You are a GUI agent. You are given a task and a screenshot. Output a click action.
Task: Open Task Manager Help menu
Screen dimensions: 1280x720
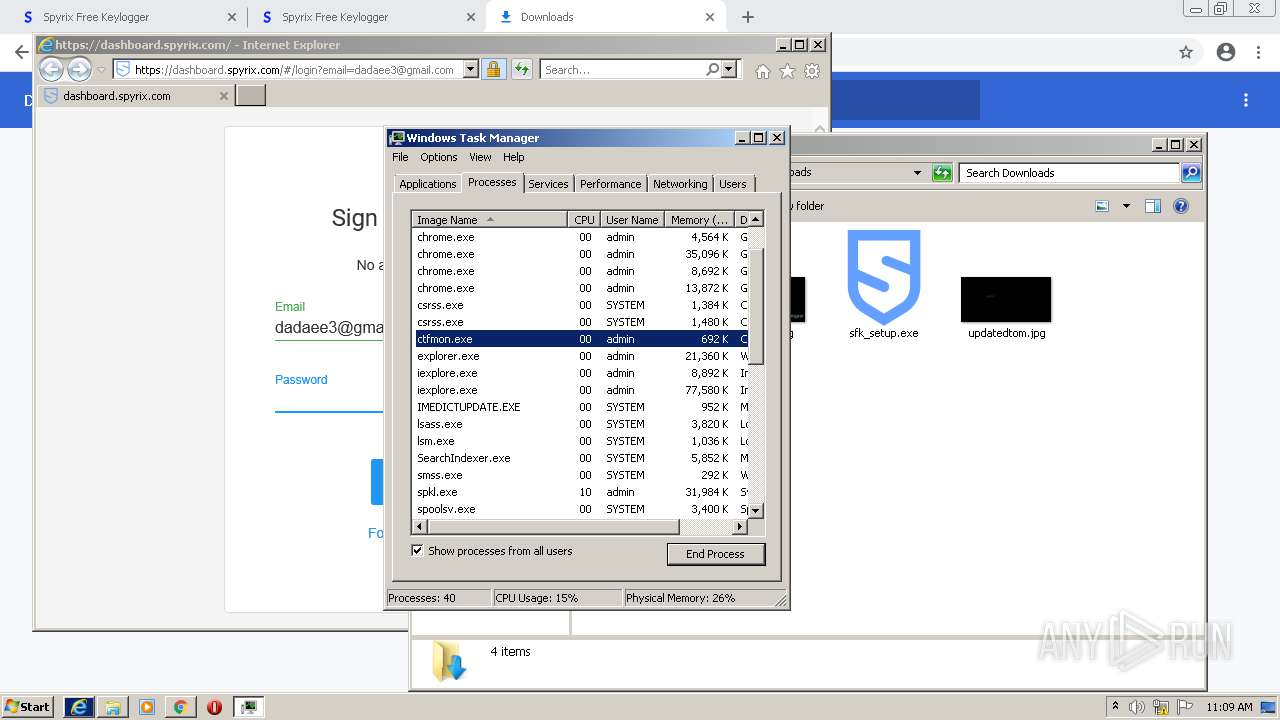tap(513, 157)
